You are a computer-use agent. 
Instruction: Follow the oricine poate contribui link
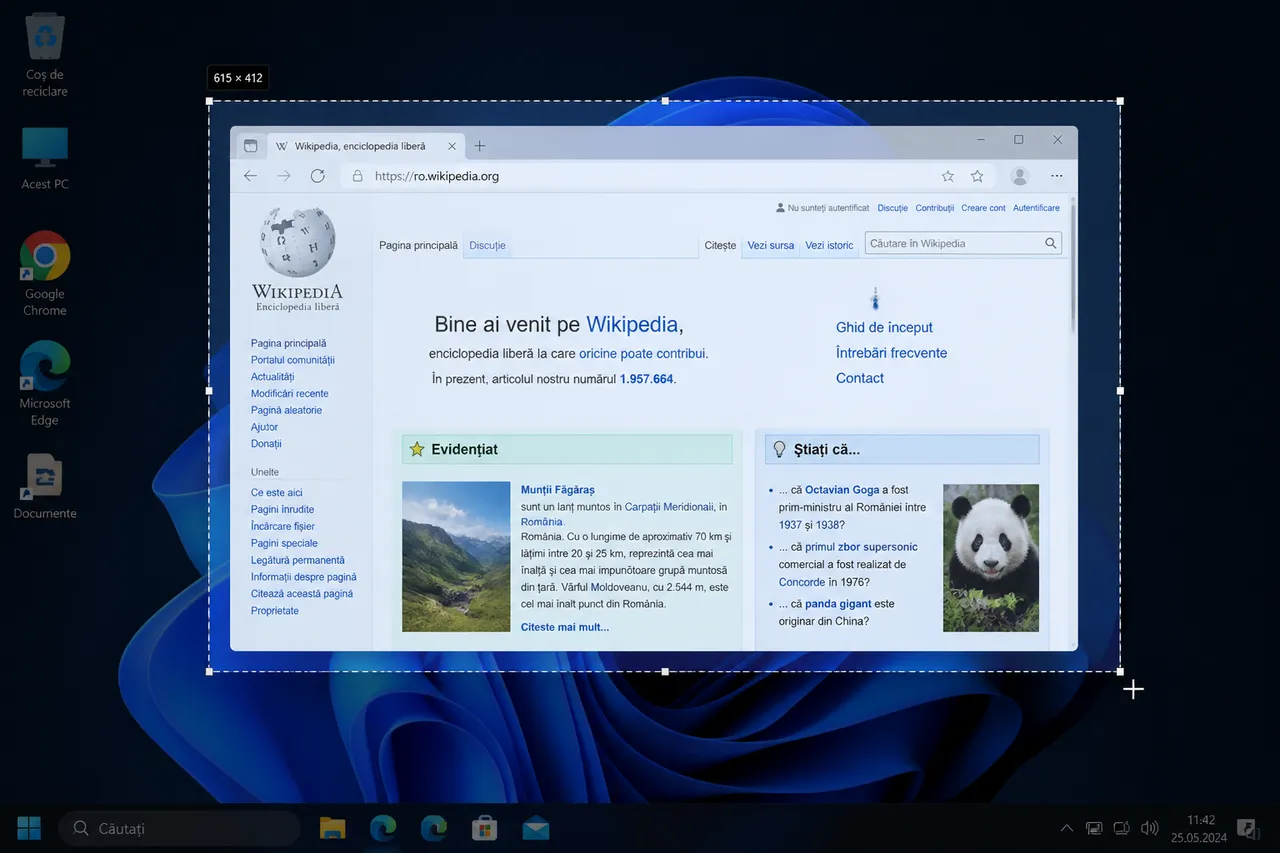click(643, 354)
